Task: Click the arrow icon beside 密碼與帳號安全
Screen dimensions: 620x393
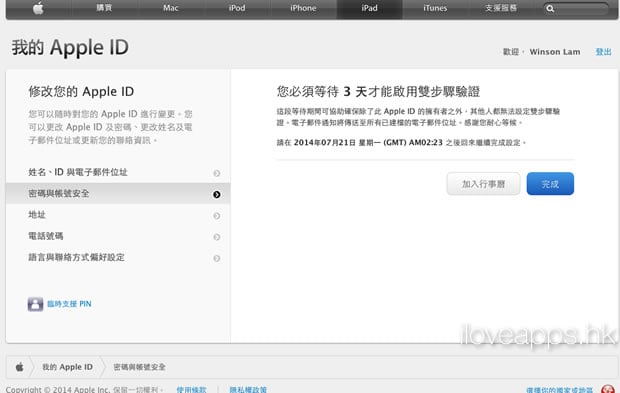Action: click(x=217, y=195)
